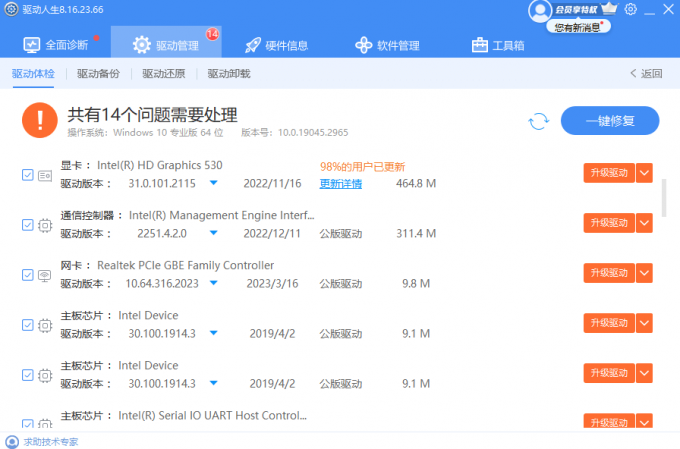Click 升级驱动 for second Intel Device
The height and width of the screenshot is (449, 680).
click(x=609, y=373)
